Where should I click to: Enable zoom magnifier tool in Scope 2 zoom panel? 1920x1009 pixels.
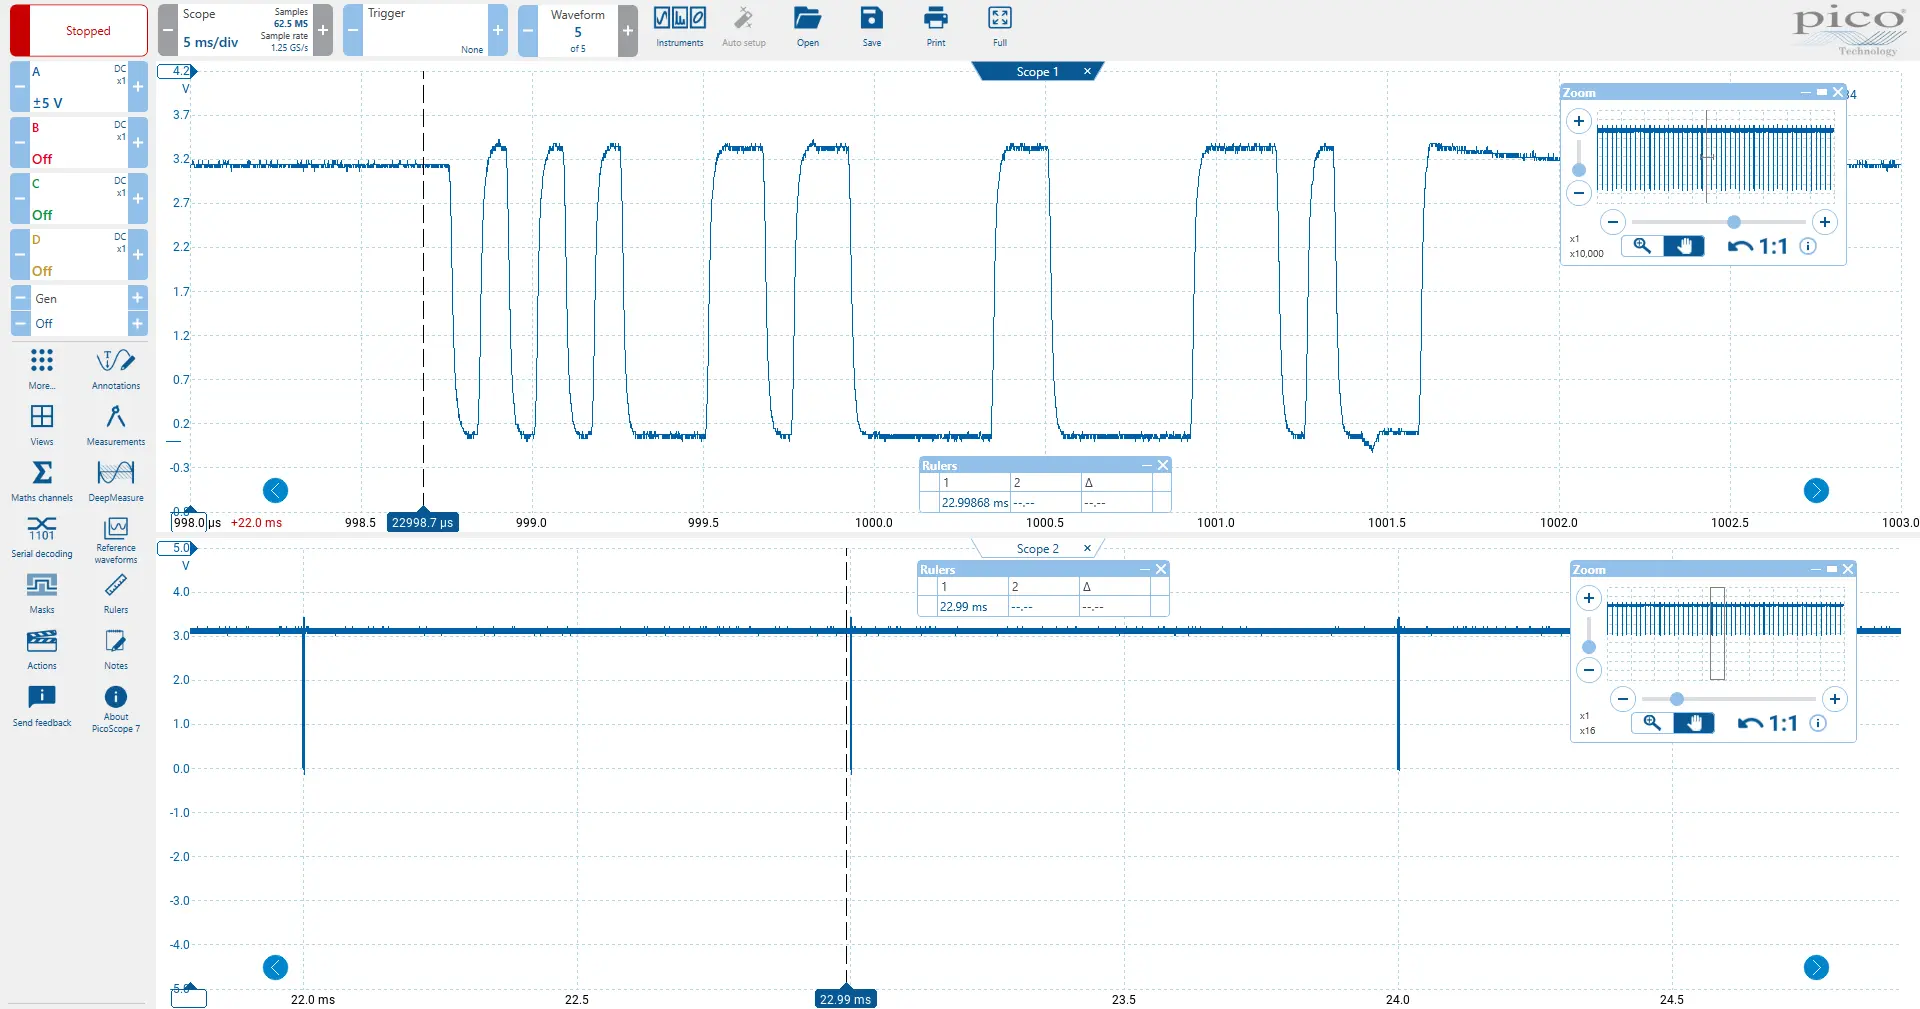point(1652,723)
